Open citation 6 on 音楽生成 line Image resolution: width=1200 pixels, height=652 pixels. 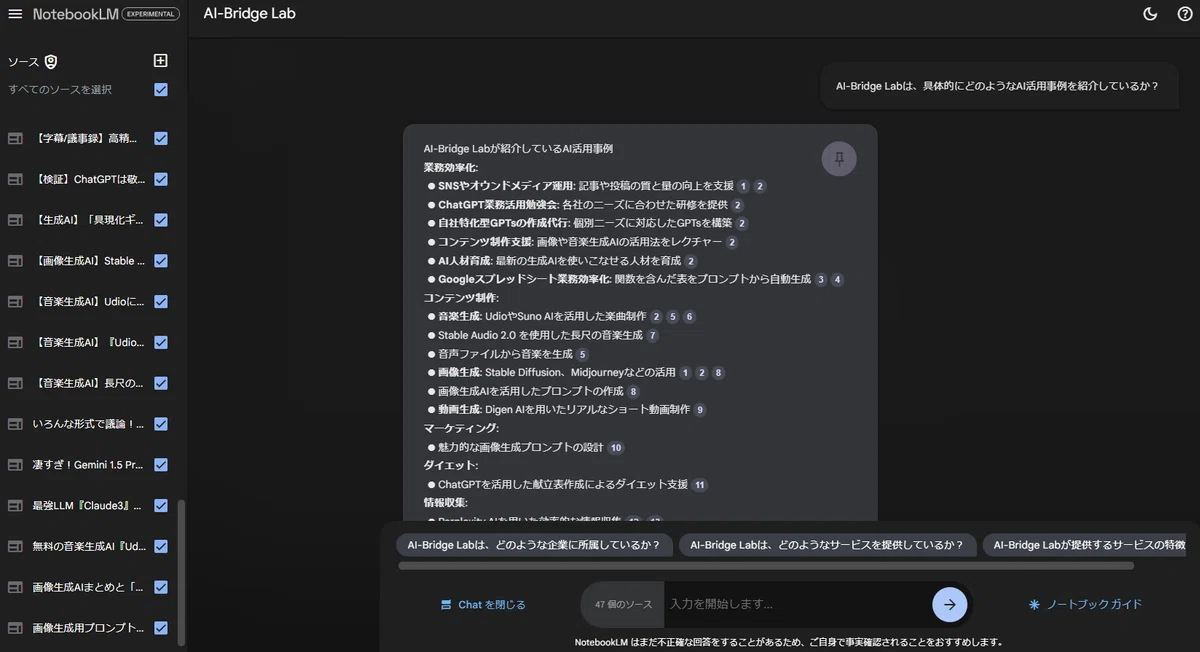pos(689,317)
